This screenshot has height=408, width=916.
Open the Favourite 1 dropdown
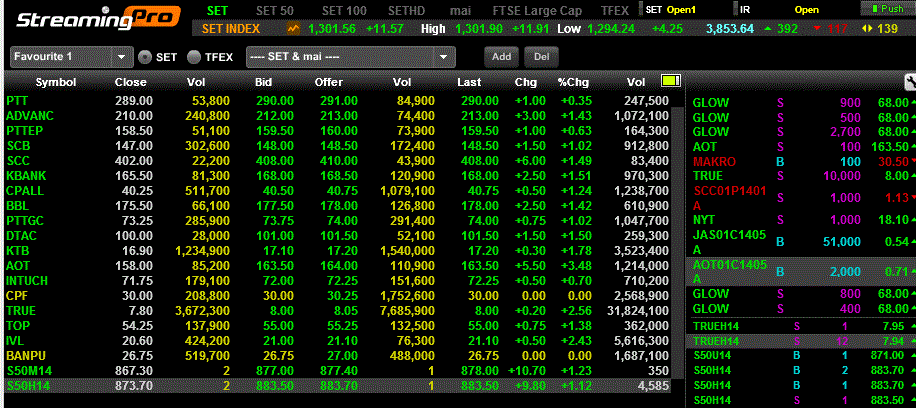pos(72,57)
